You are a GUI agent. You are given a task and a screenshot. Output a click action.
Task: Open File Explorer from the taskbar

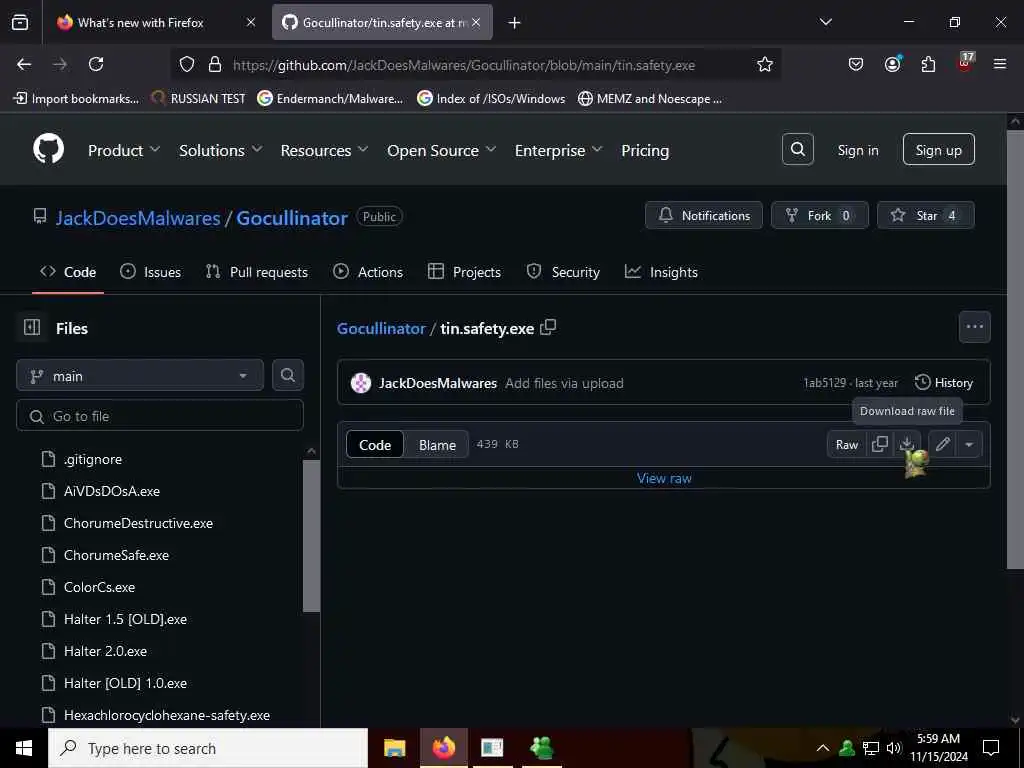(394, 748)
